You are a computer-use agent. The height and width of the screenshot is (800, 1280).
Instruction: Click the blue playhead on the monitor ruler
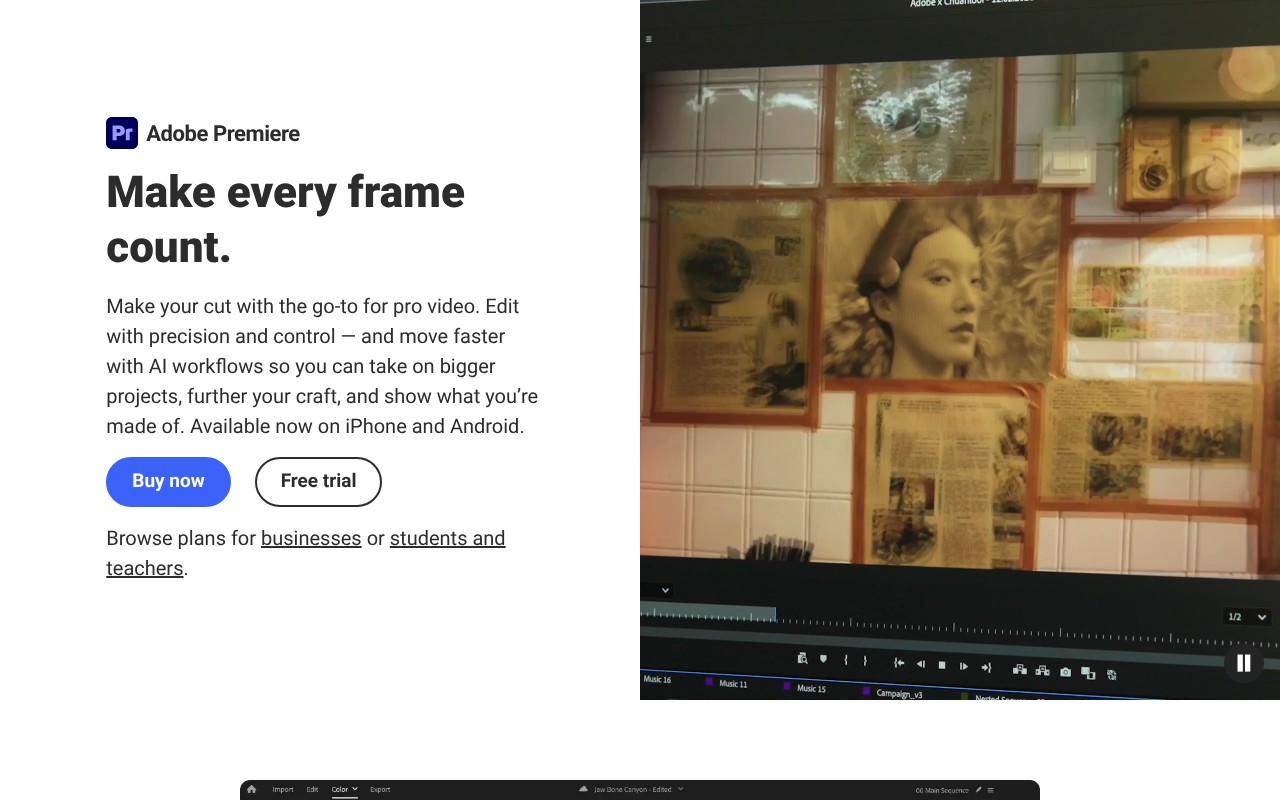(x=775, y=614)
